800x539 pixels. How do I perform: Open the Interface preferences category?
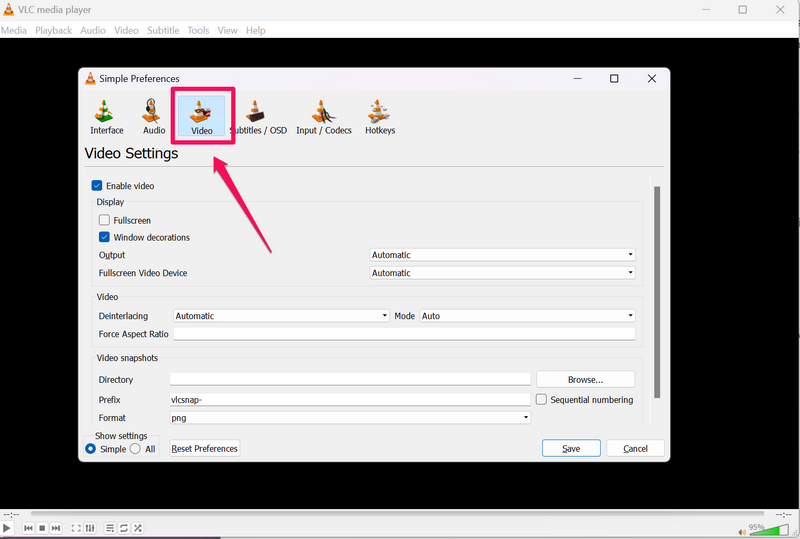107,117
